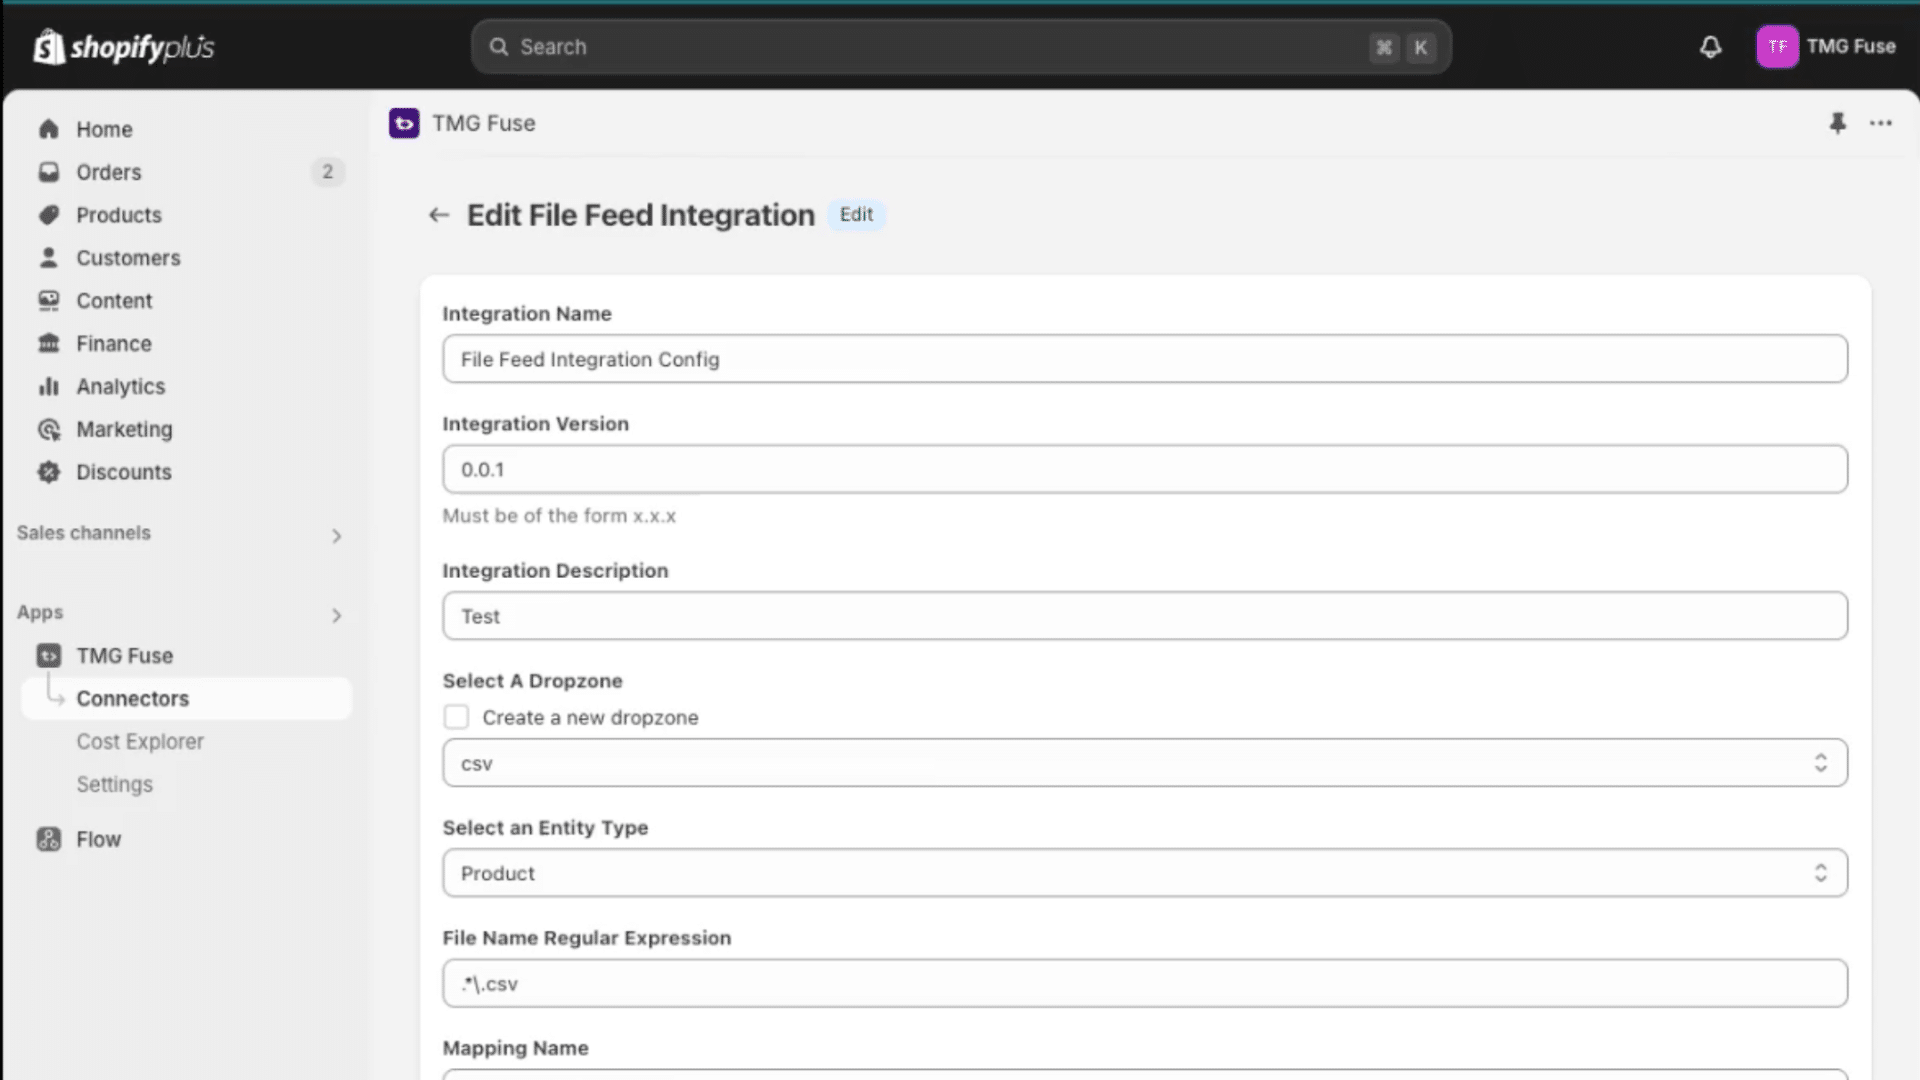Open the three-dots more actions menu
Screen dimensions: 1920x1080
[1881, 123]
